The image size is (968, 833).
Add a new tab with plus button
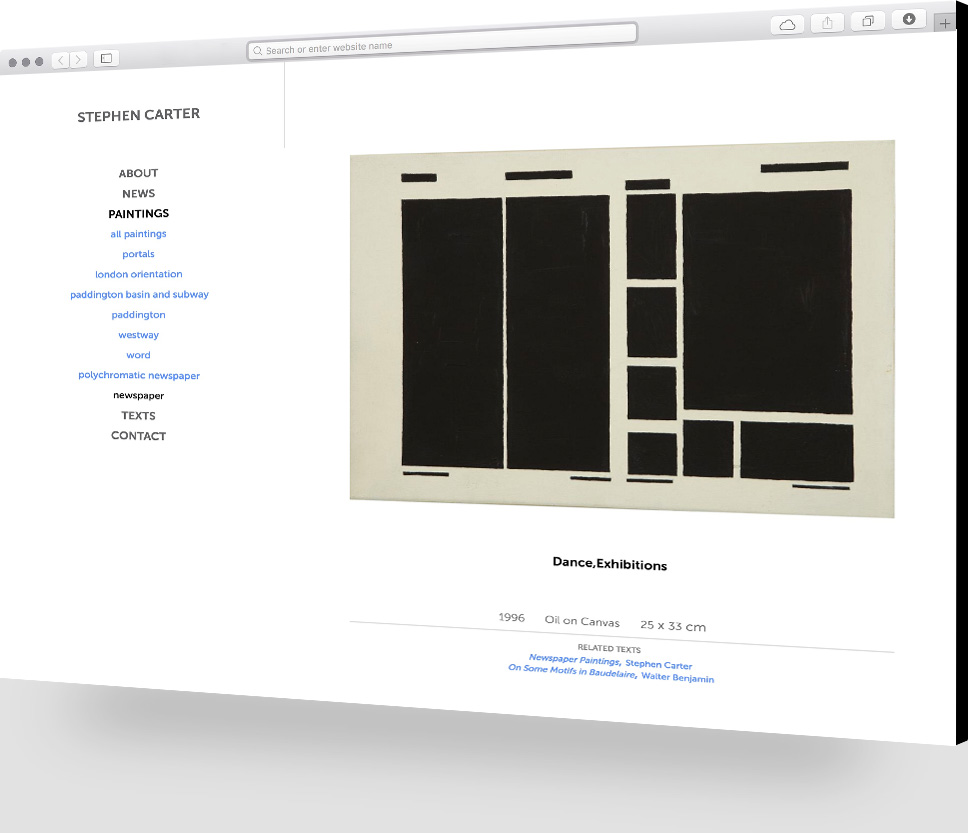point(945,23)
